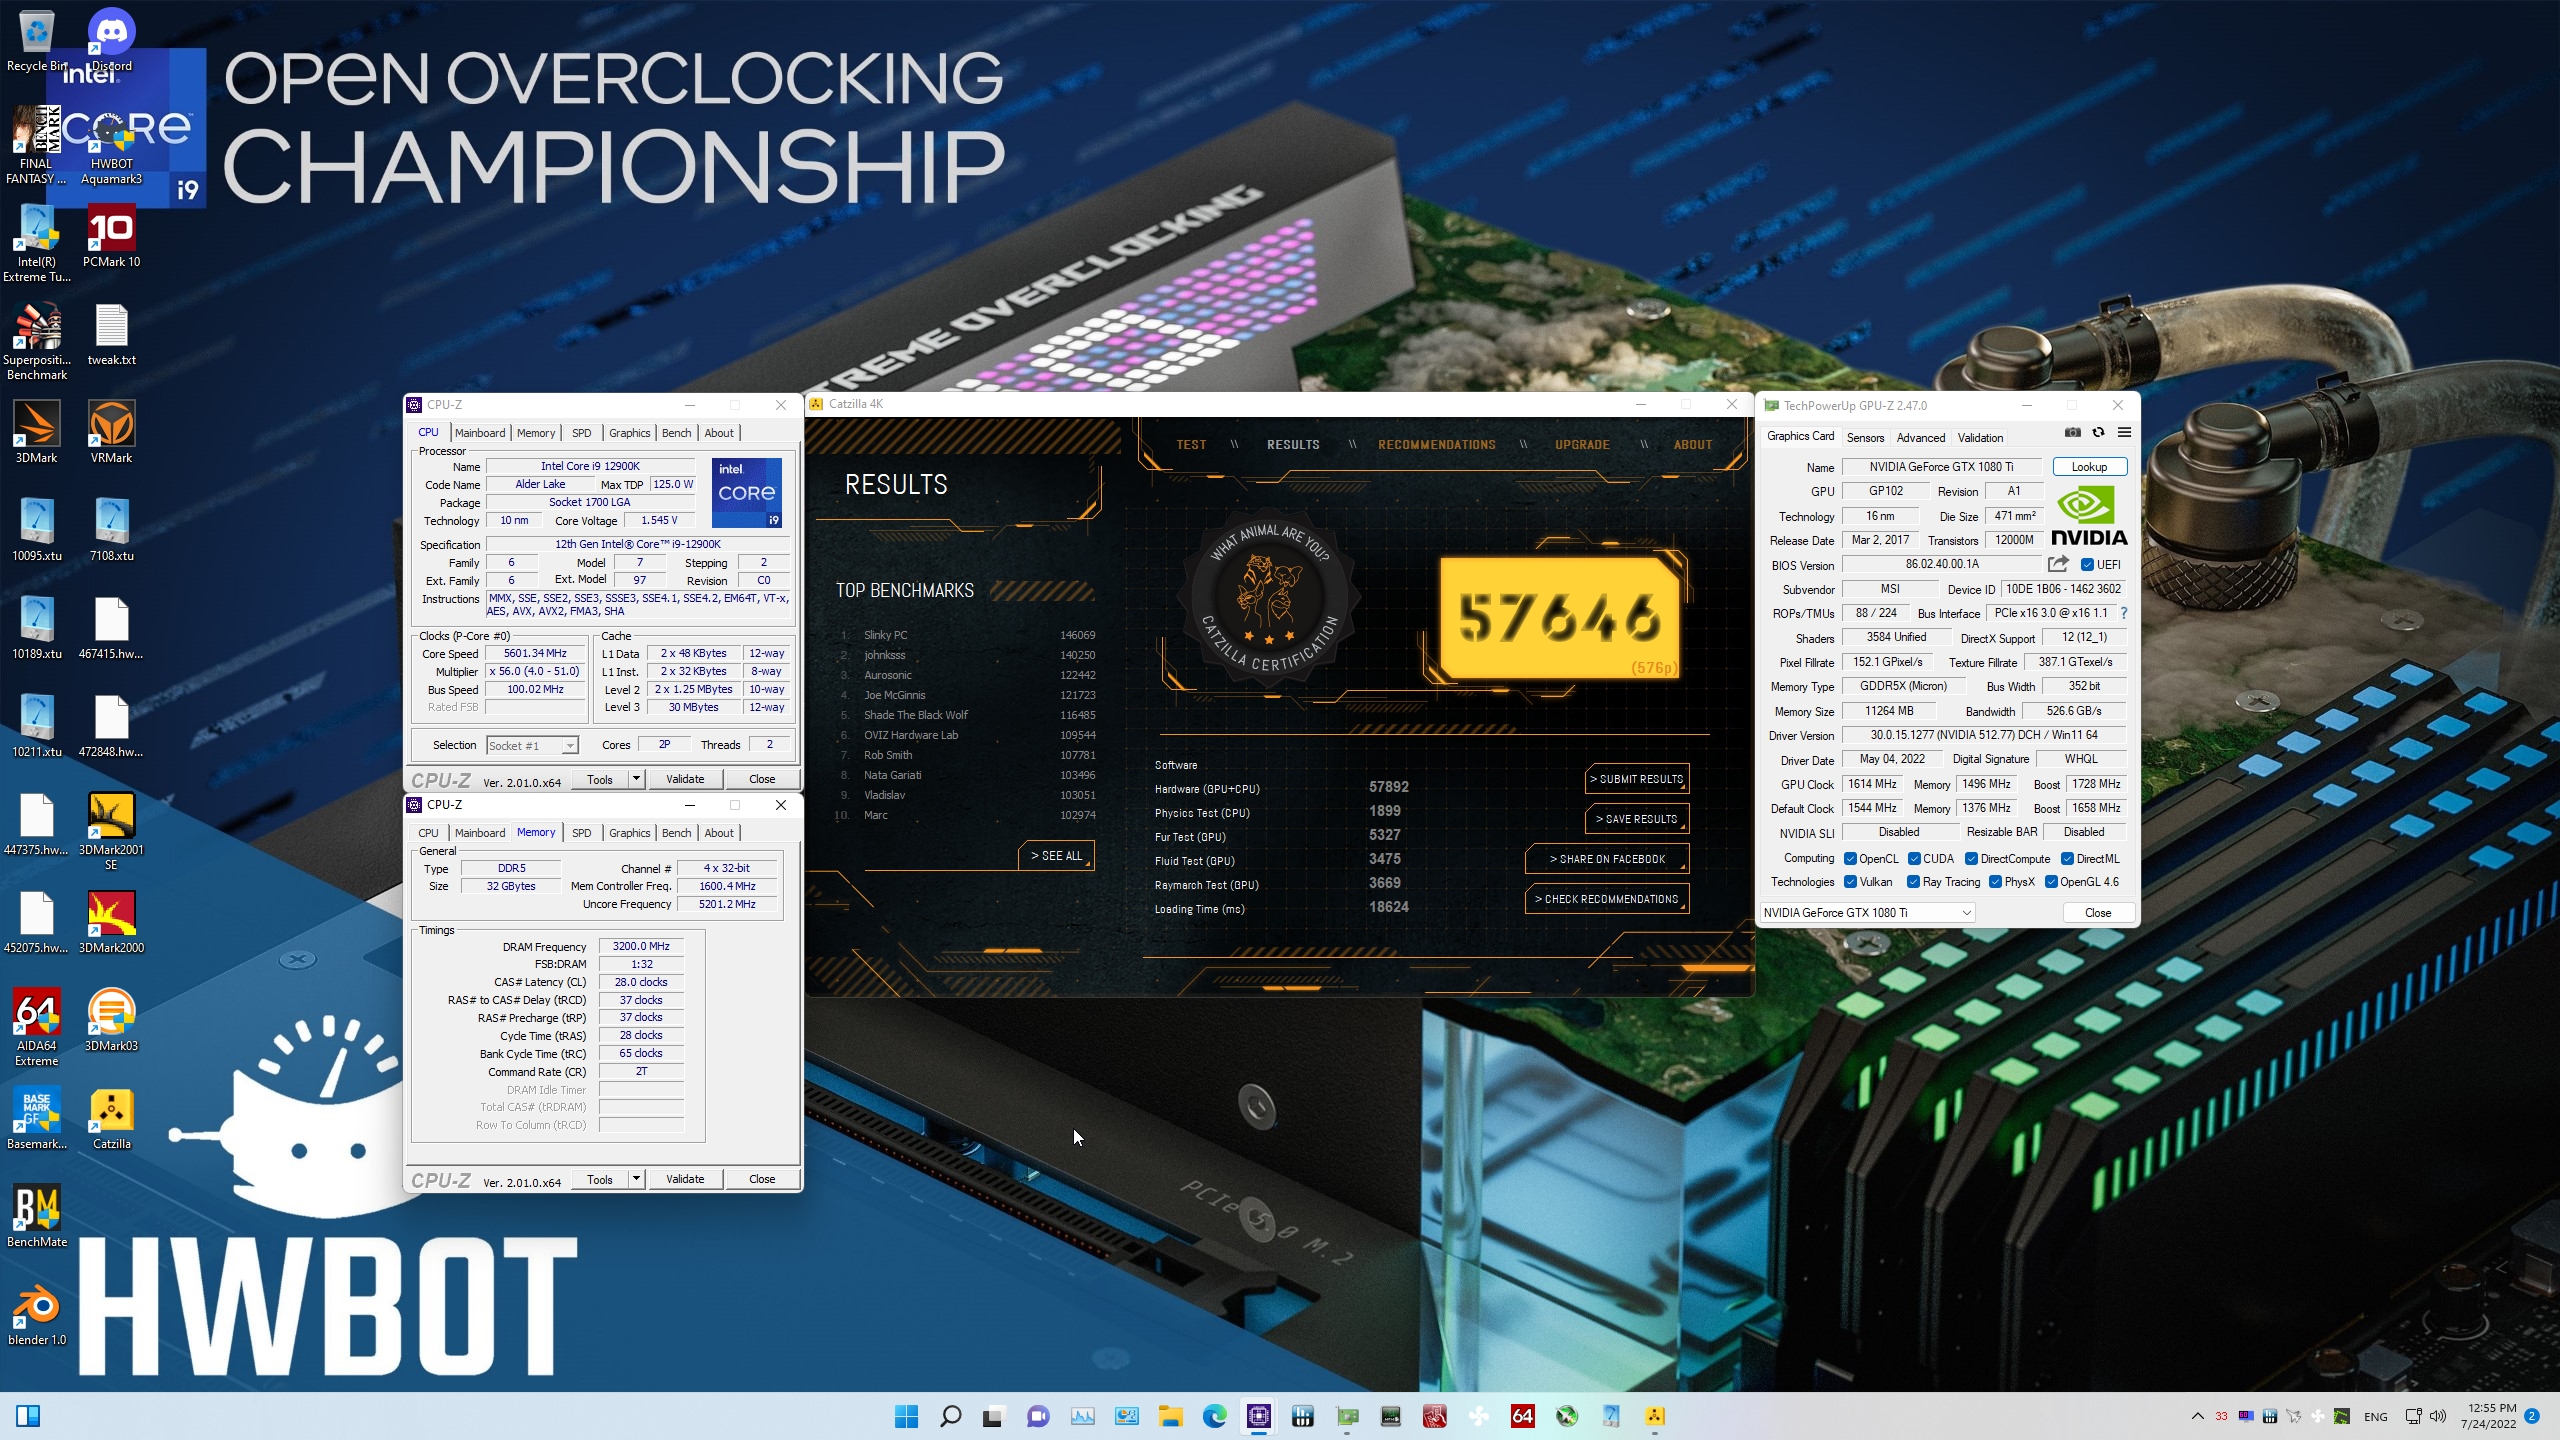Open the Windows Start button
2560x1440 pixels.
click(906, 1416)
